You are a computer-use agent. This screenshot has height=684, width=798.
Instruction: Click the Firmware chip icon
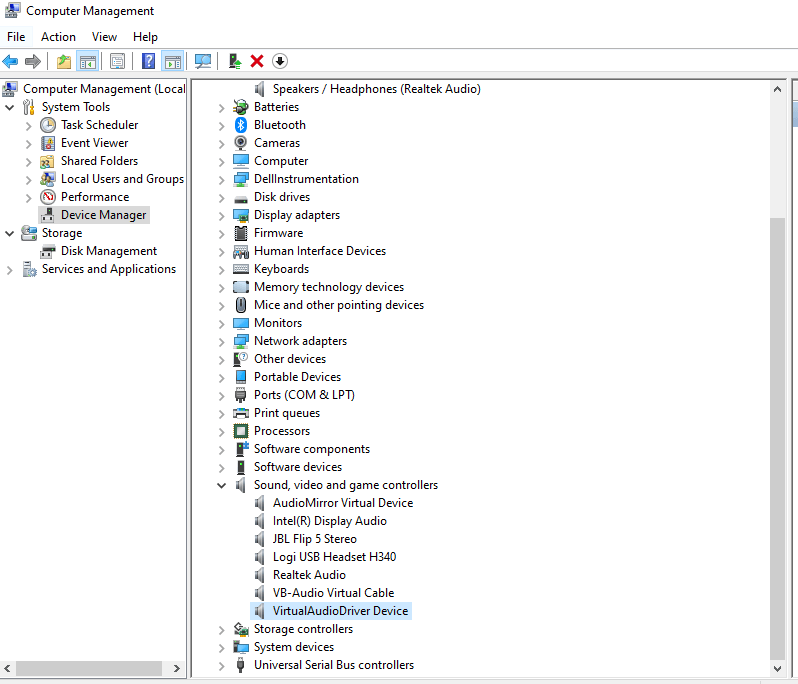tap(241, 233)
